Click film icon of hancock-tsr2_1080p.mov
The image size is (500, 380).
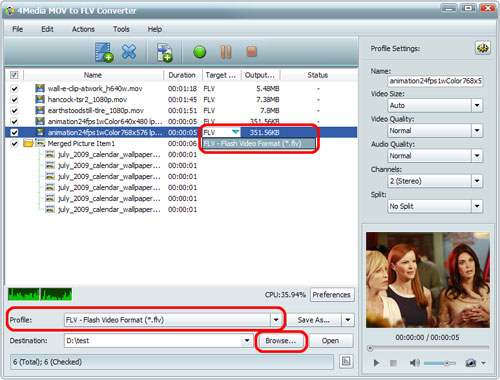tap(40, 99)
